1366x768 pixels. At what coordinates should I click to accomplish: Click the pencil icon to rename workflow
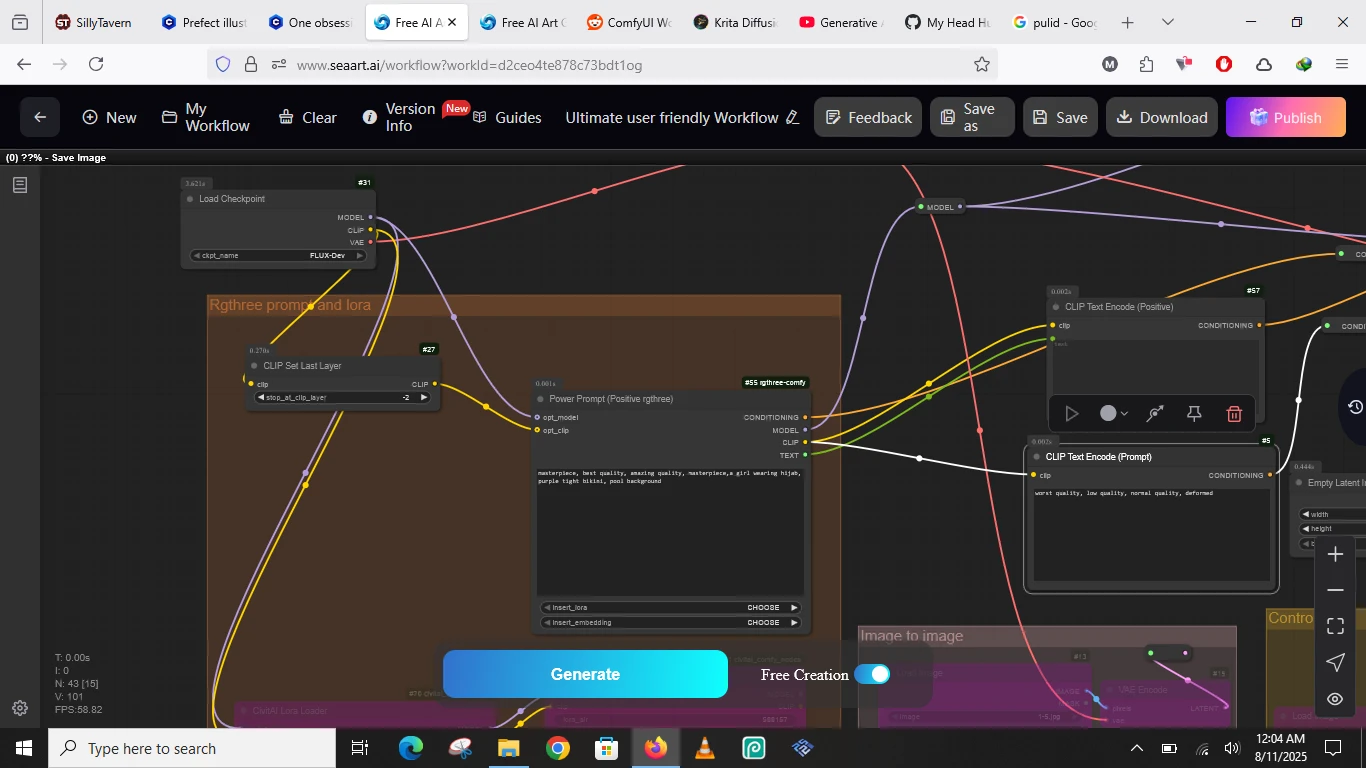click(793, 118)
